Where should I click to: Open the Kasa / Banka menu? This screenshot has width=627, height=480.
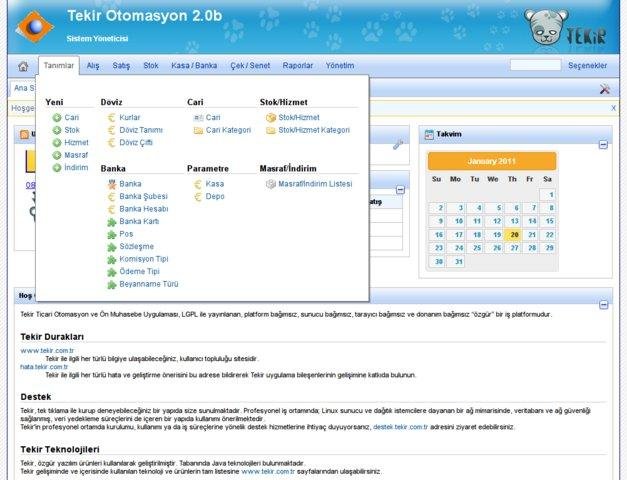coord(194,66)
